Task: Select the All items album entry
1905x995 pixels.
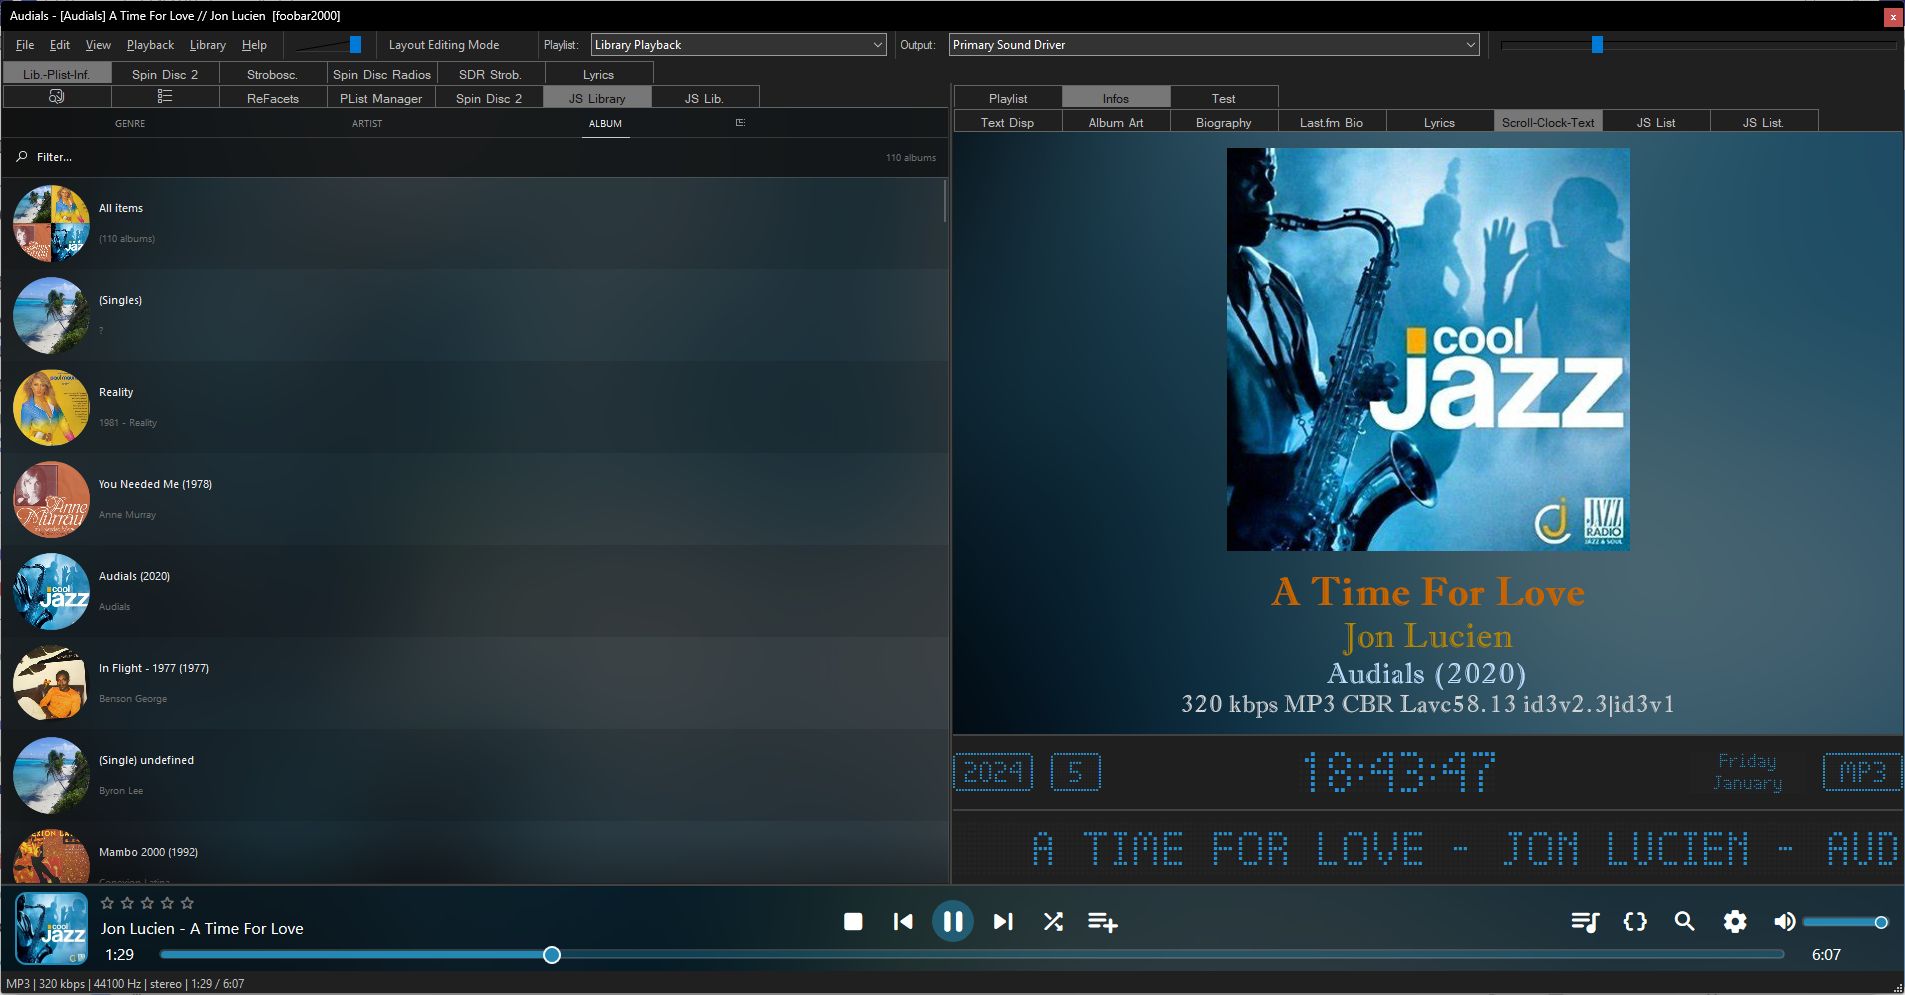Action: point(474,223)
